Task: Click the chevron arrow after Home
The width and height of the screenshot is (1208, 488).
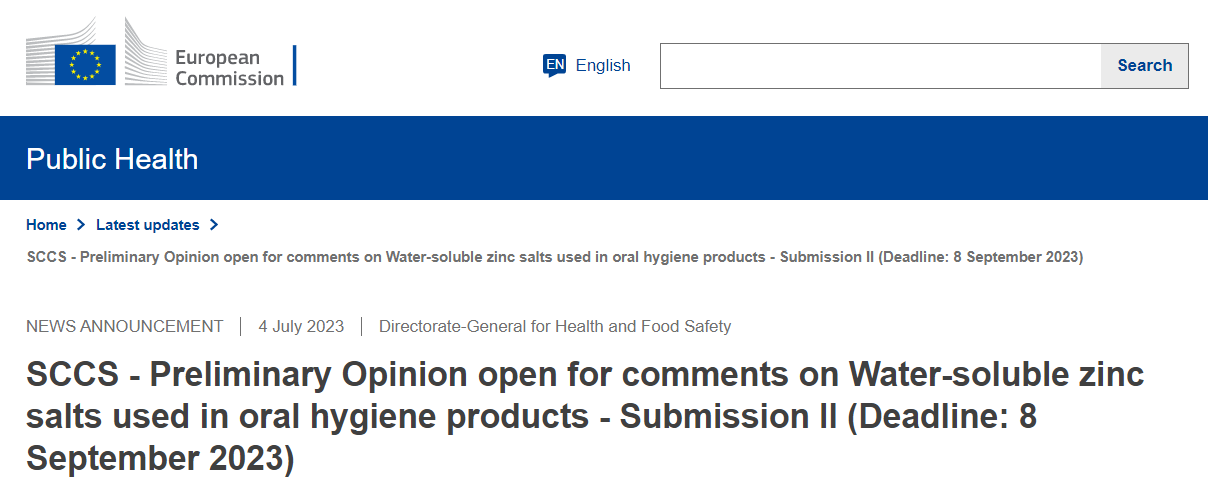Action: [81, 225]
